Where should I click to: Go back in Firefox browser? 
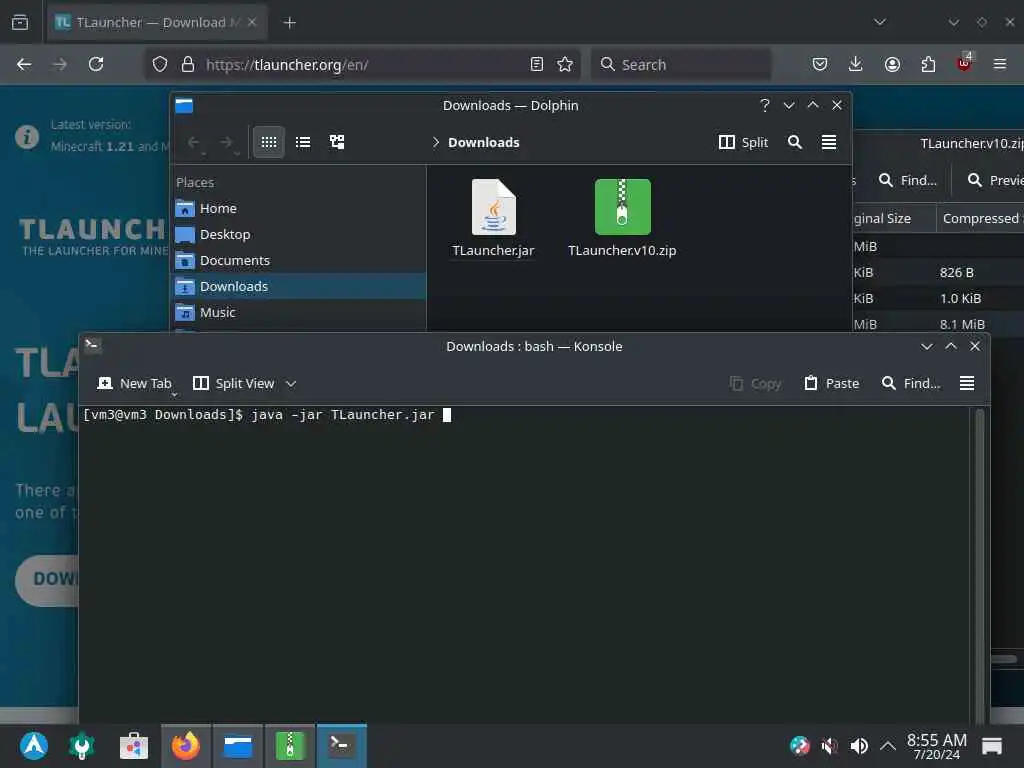point(24,64)
